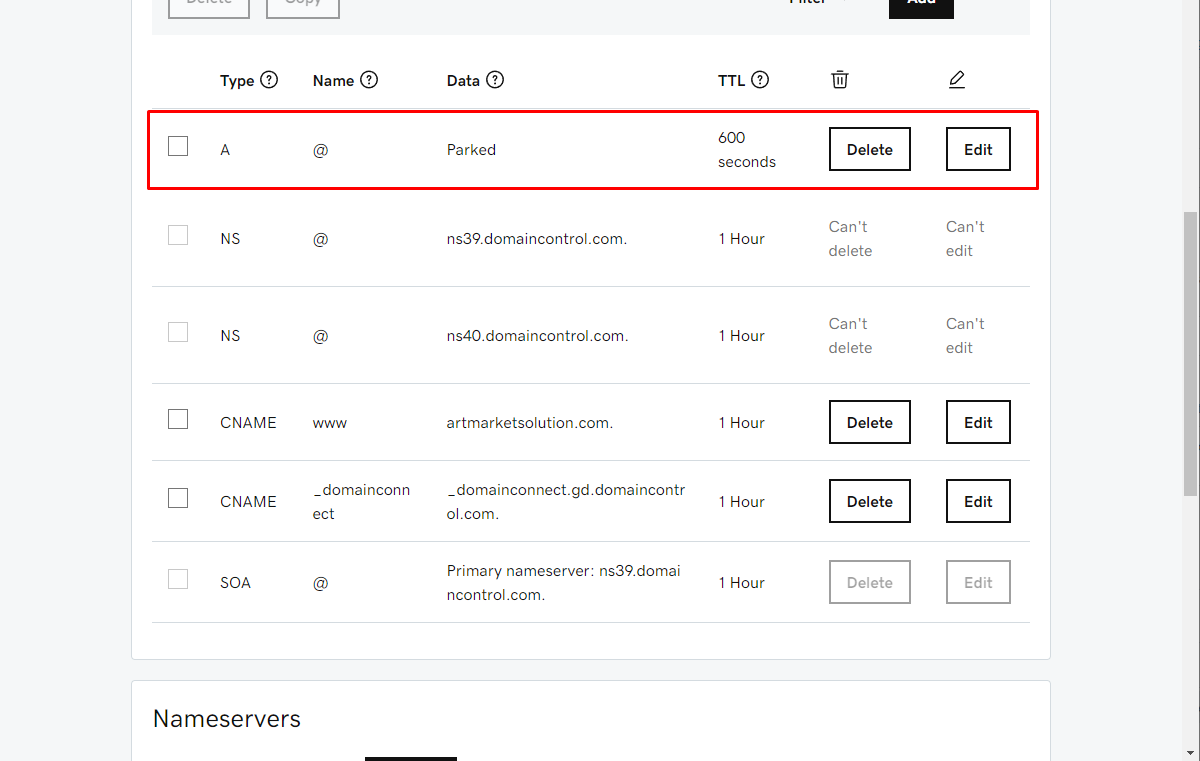This screenshot has height=761, width=1200.
Task: Tick the _domainconnect CNAME record checkbox
Action: point(178,498)
